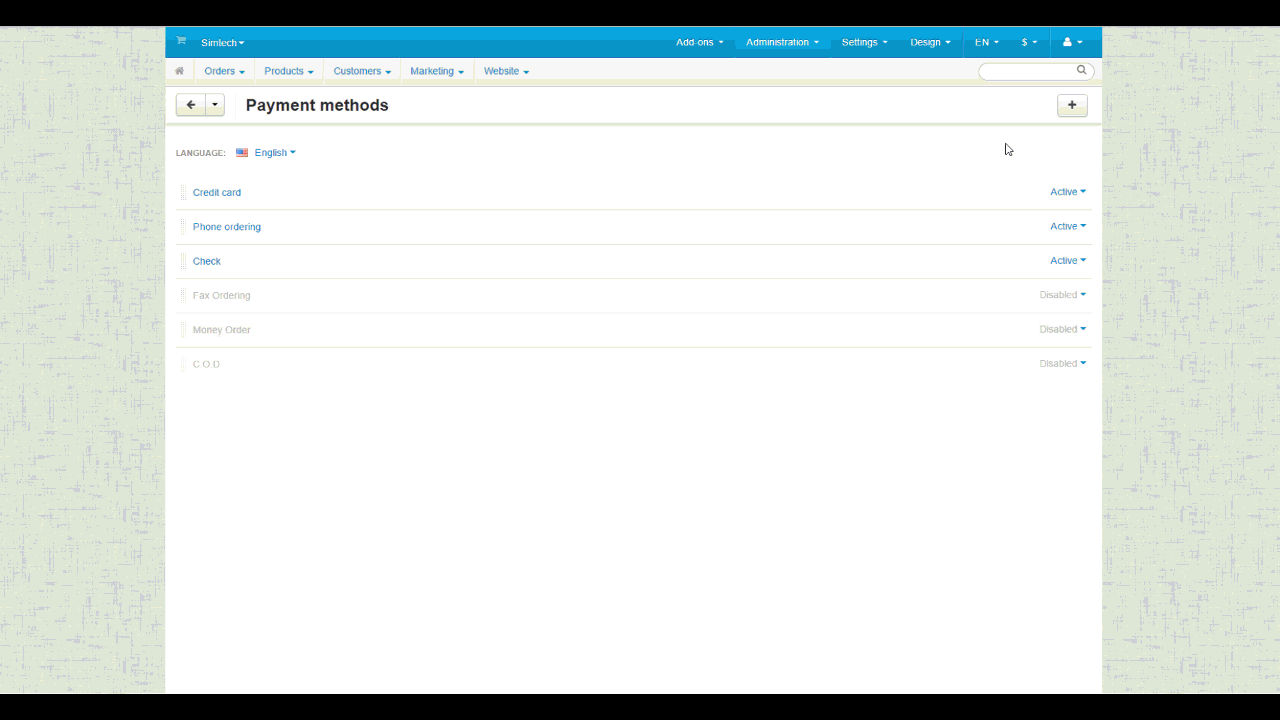This screenshot has height=720, width=1280.
Task: Toggle Fax Ordering Disabled status
Action: 1062,295
